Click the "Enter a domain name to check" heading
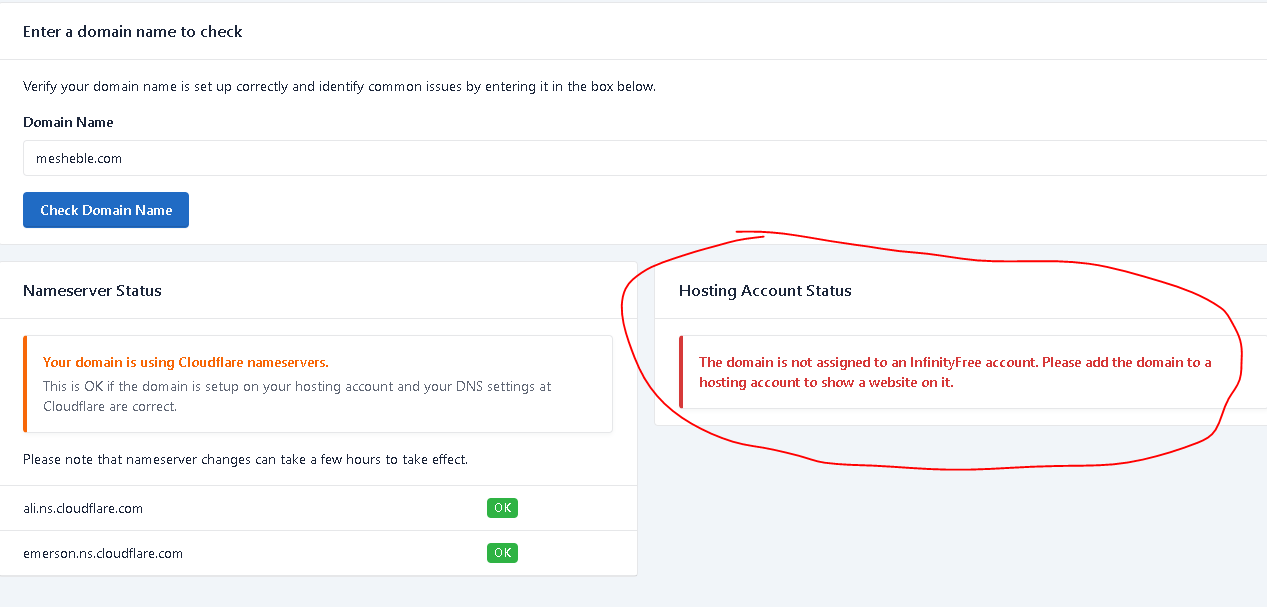1267x607 pixels. click(x=133, y=31)
